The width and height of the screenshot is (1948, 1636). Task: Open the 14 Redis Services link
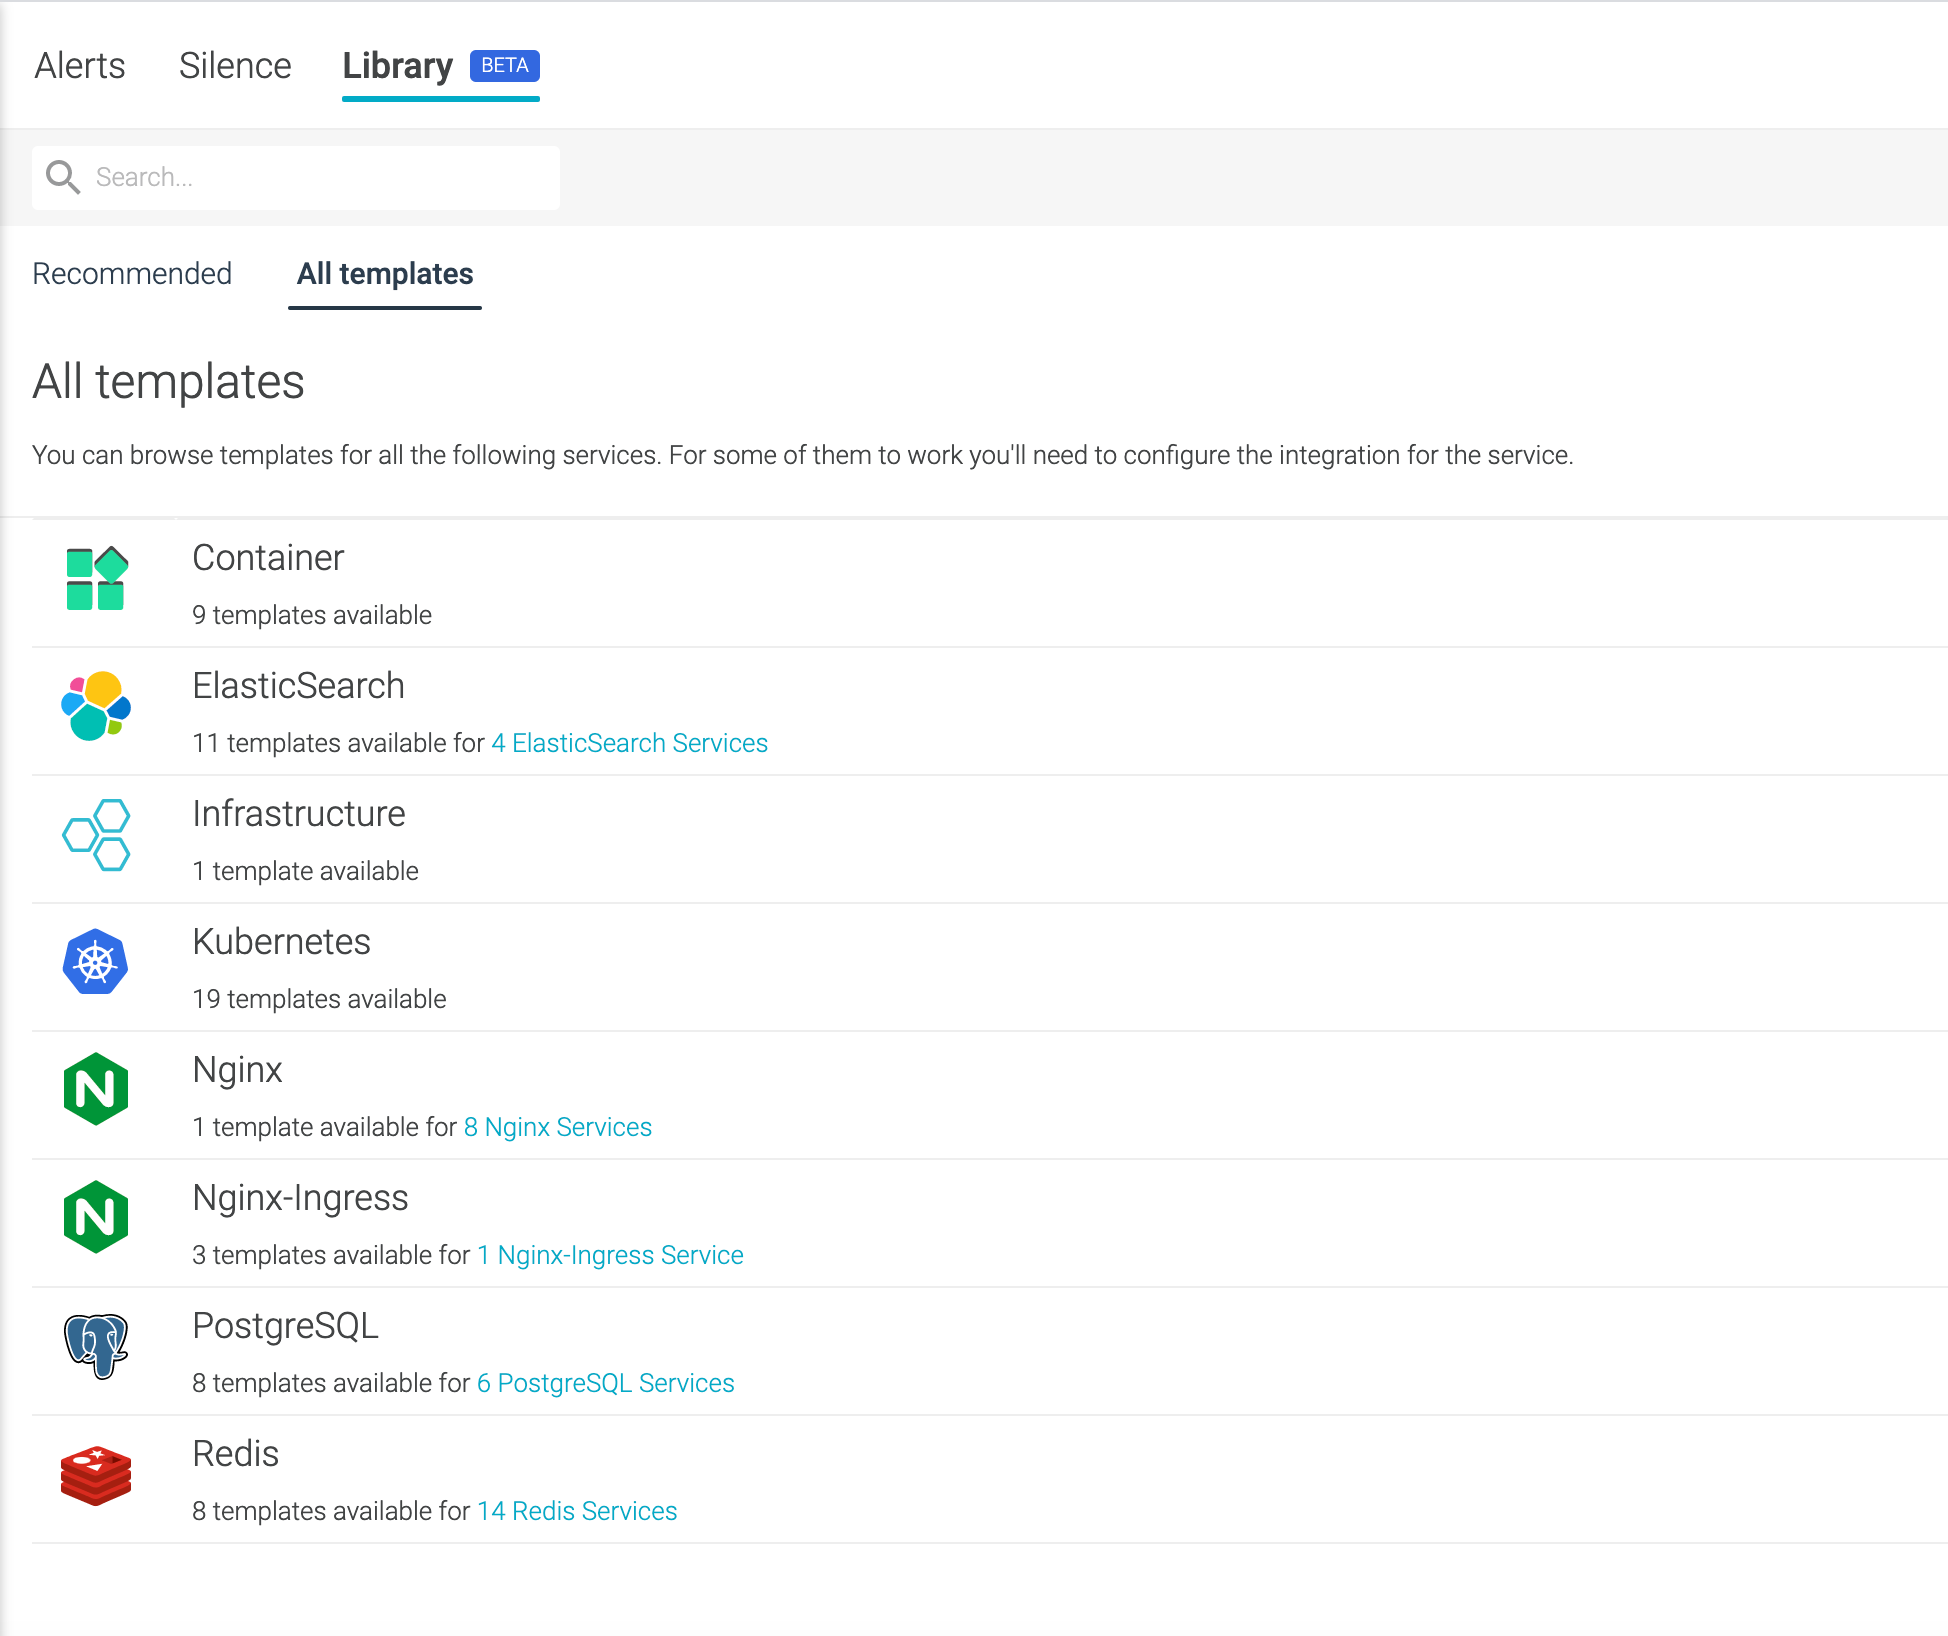577,1511
